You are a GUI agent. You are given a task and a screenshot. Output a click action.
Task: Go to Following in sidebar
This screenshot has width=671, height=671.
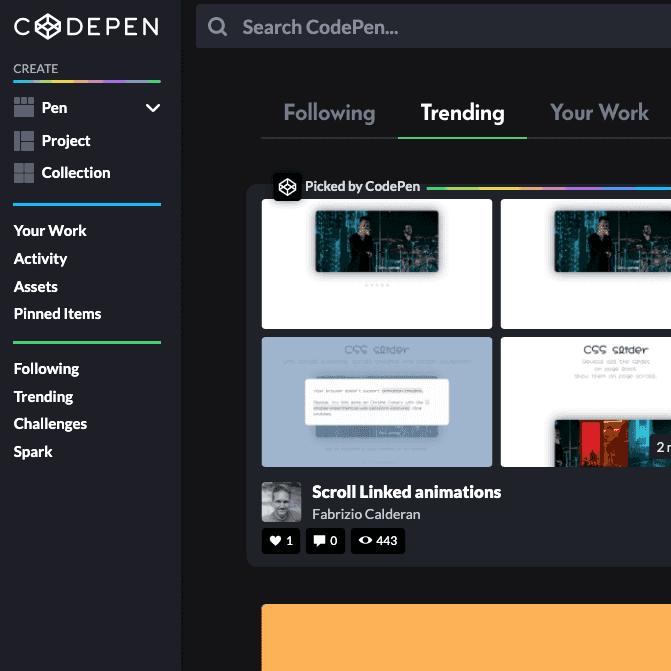click(46, 369)
